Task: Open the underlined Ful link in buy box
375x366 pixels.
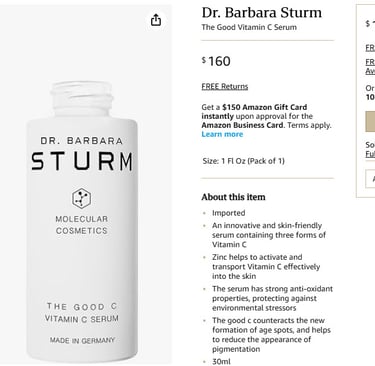Action: pyautogui.click(x=370, y=154)
